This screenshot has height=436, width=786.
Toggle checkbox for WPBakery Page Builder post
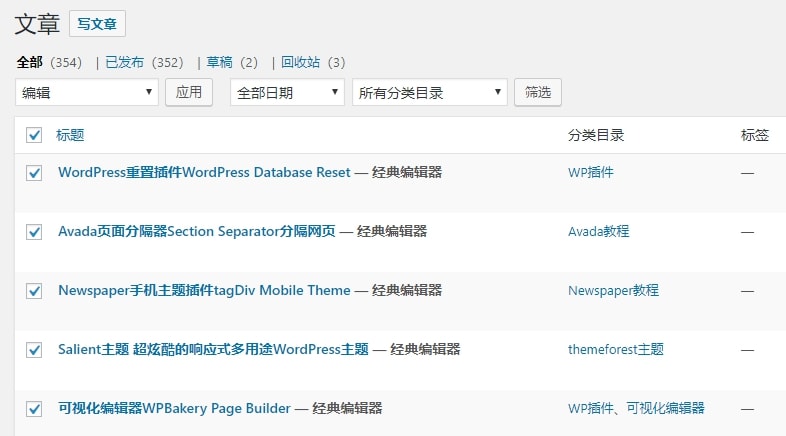[x=34, y=409]
